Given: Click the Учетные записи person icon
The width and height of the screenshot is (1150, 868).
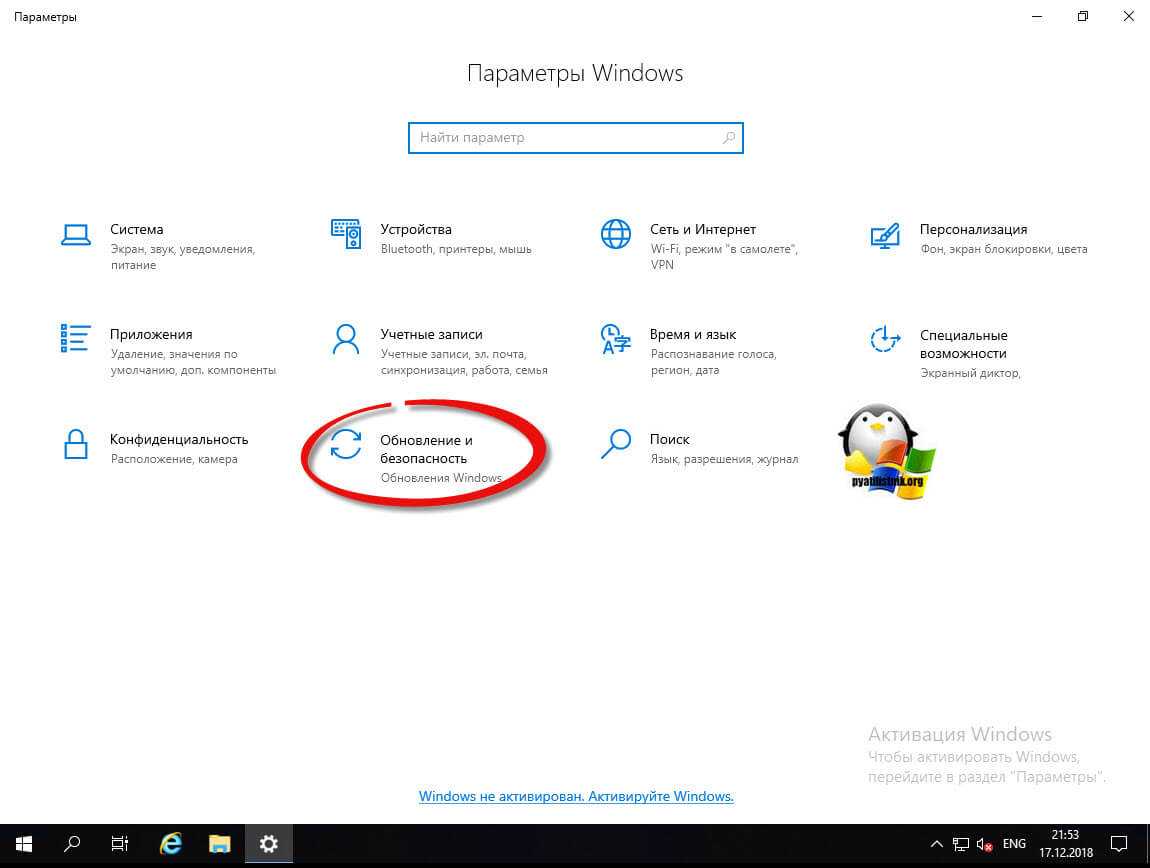Looking at the screenshot, I should point(346,339).
